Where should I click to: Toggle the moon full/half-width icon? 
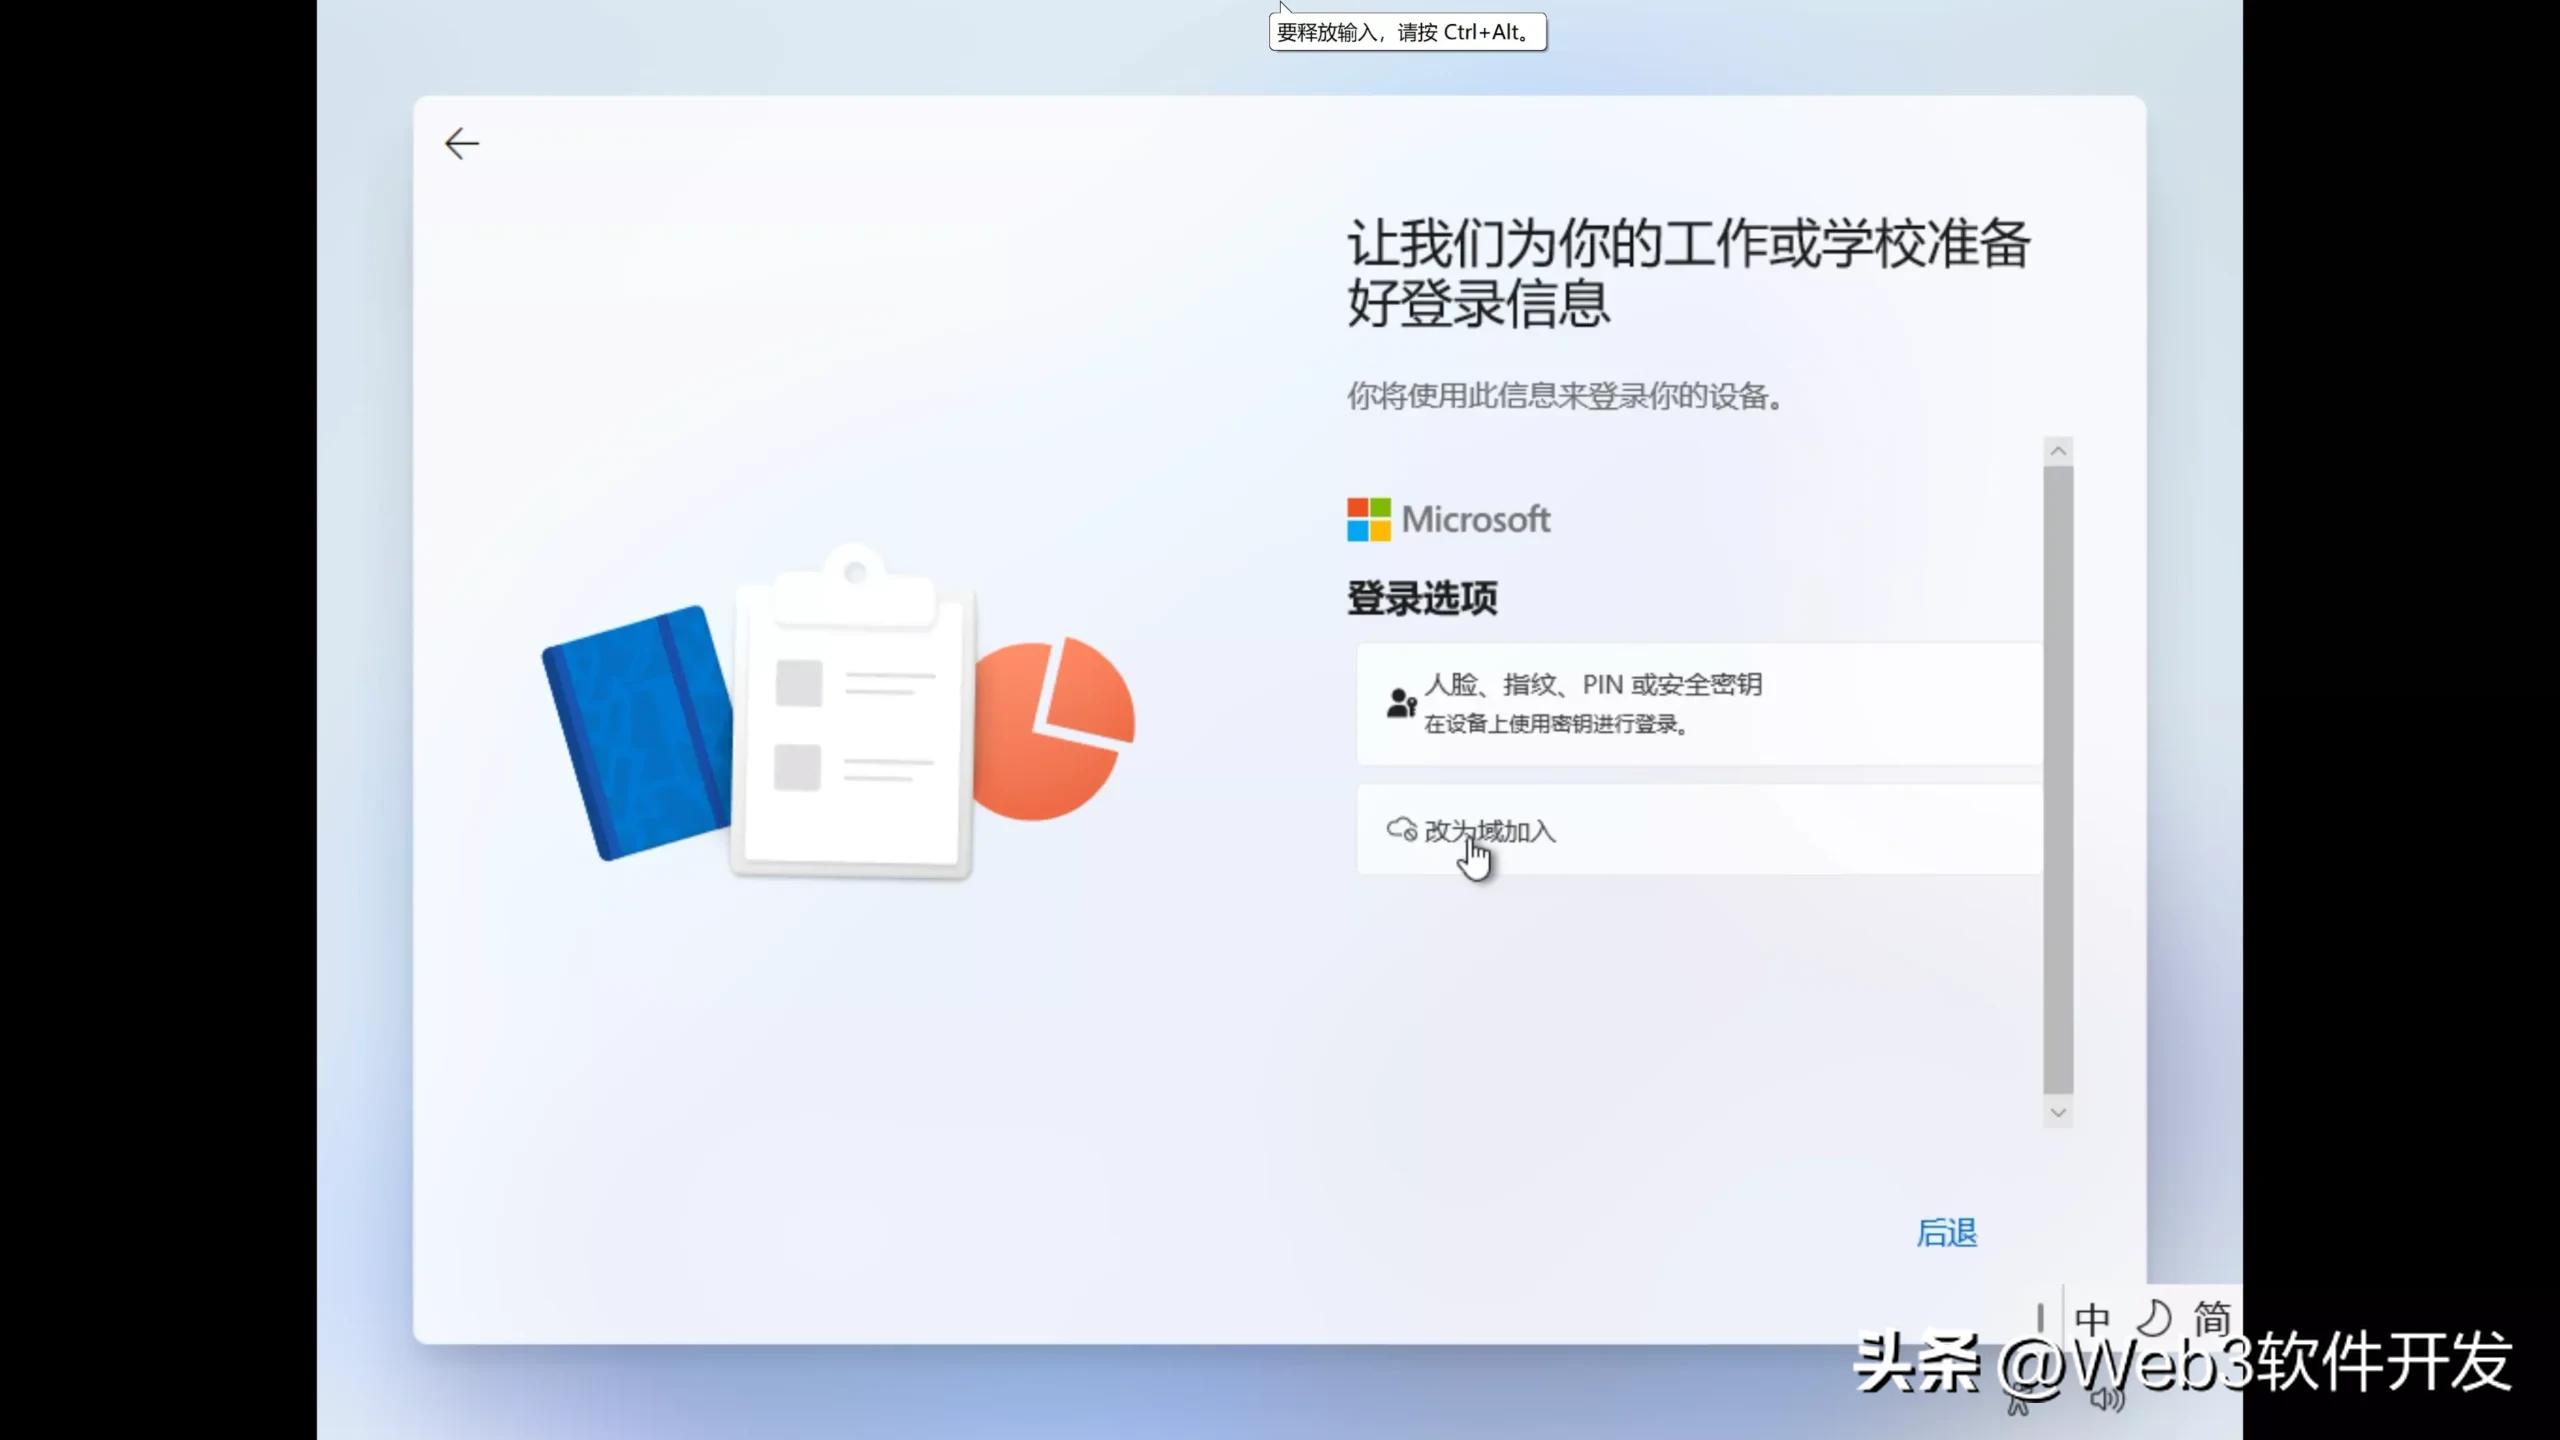click(2157, 1317)
